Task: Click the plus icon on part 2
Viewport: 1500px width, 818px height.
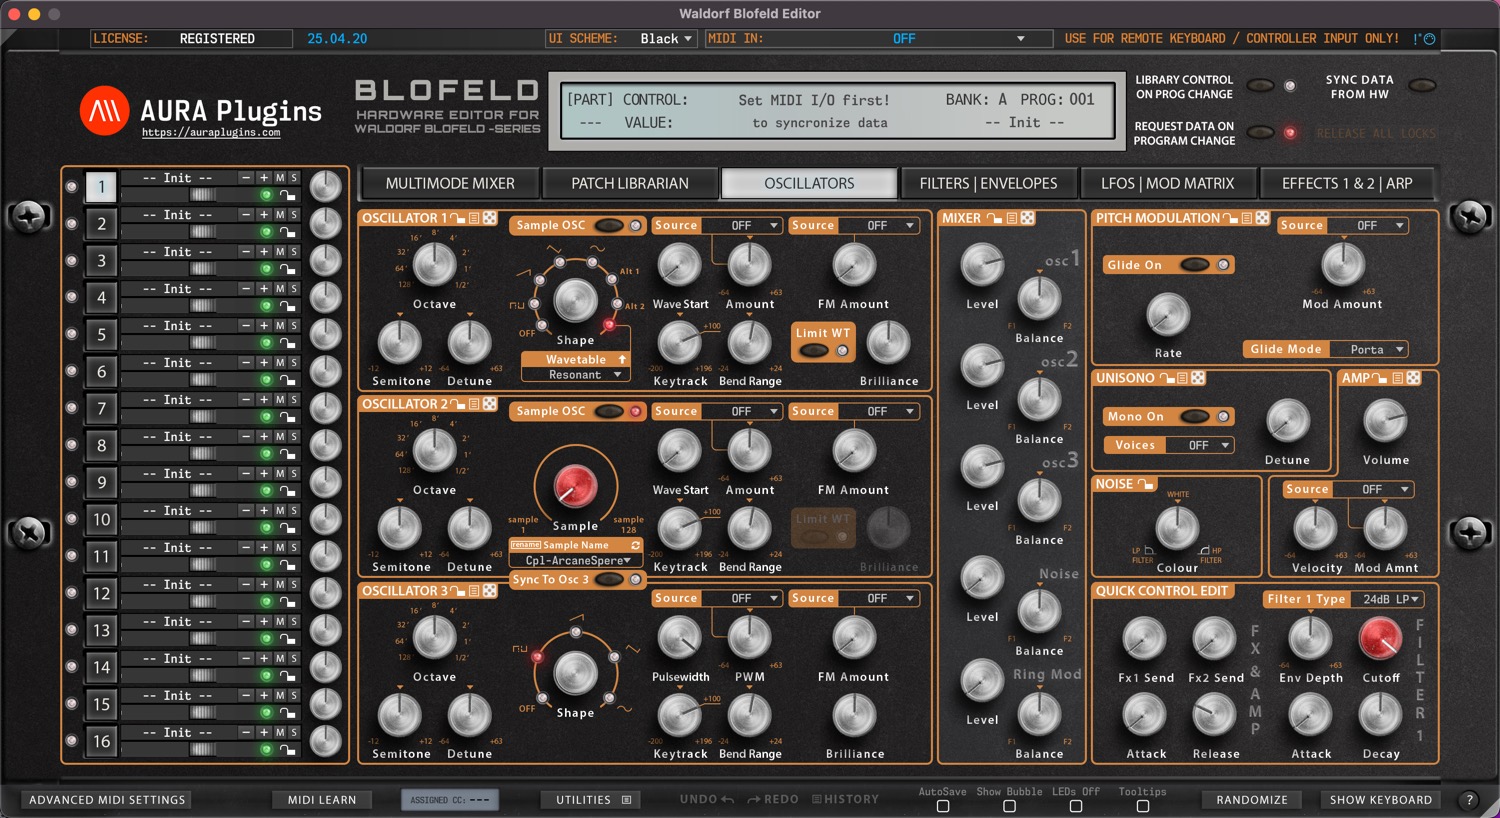Action: [264, 214]
